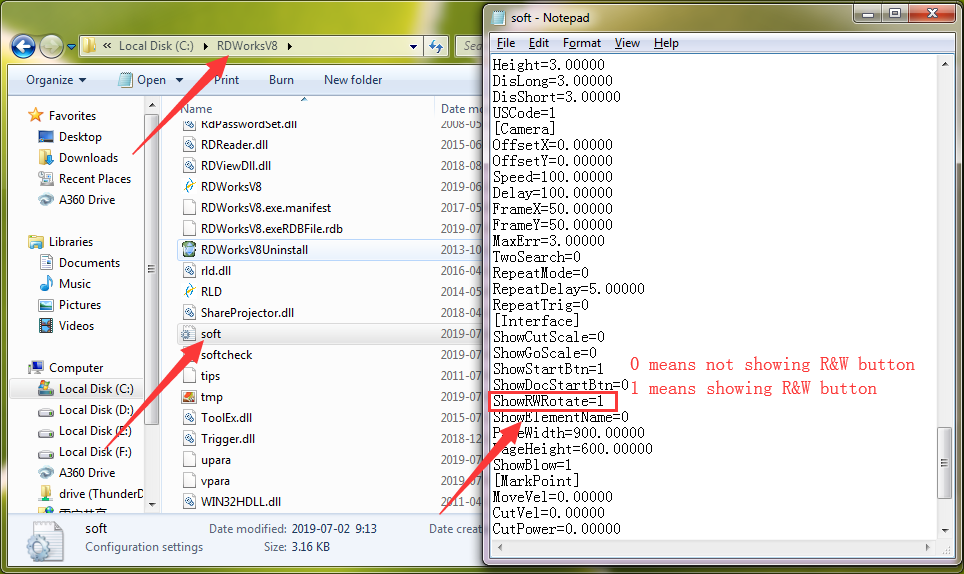964x574 pixels.
Task: Open the Videos library icon
Action: click(45, 326)
